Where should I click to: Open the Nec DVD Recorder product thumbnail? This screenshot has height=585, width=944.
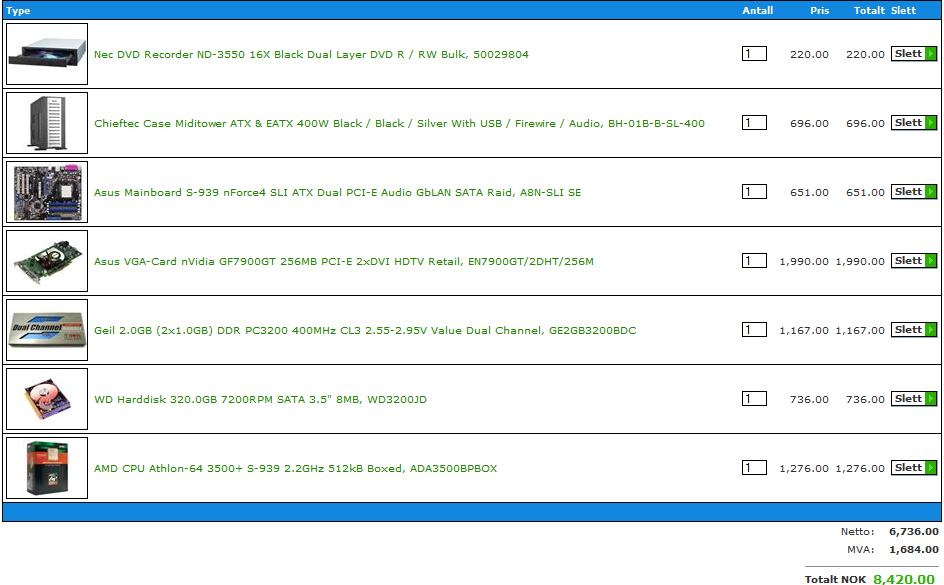(47, 54)
